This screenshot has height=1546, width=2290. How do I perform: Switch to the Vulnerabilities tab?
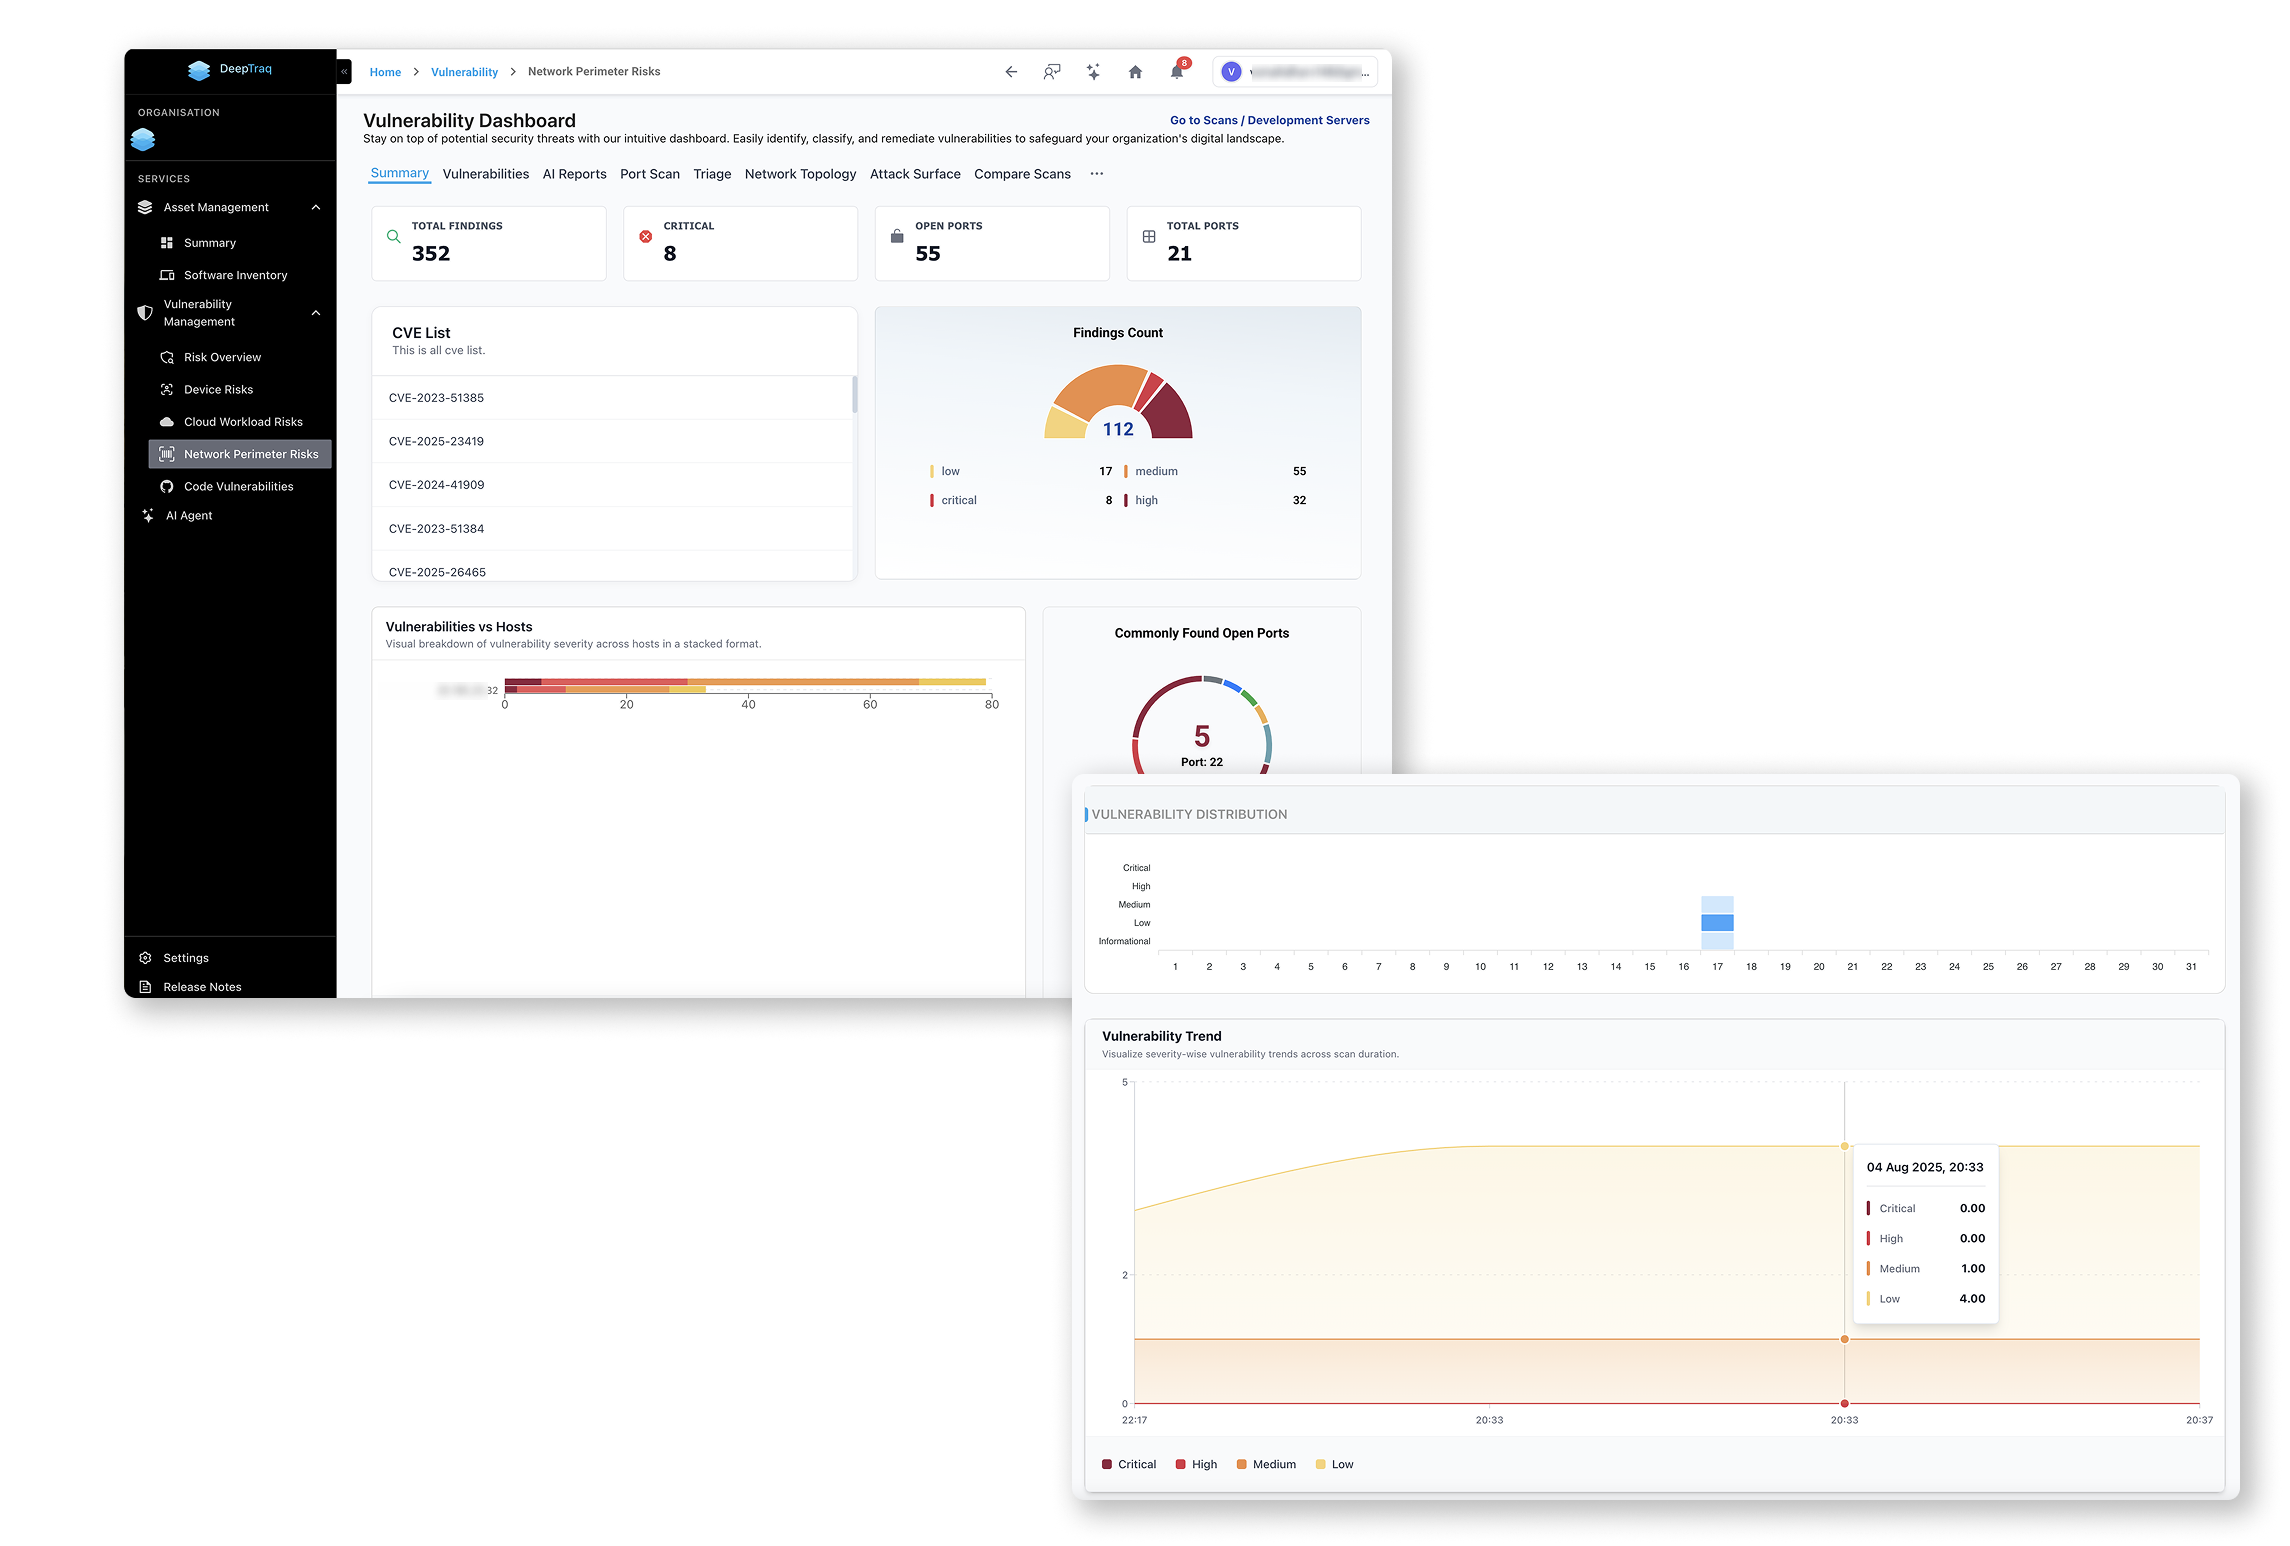pyautogui.click(x=485, y=174)
